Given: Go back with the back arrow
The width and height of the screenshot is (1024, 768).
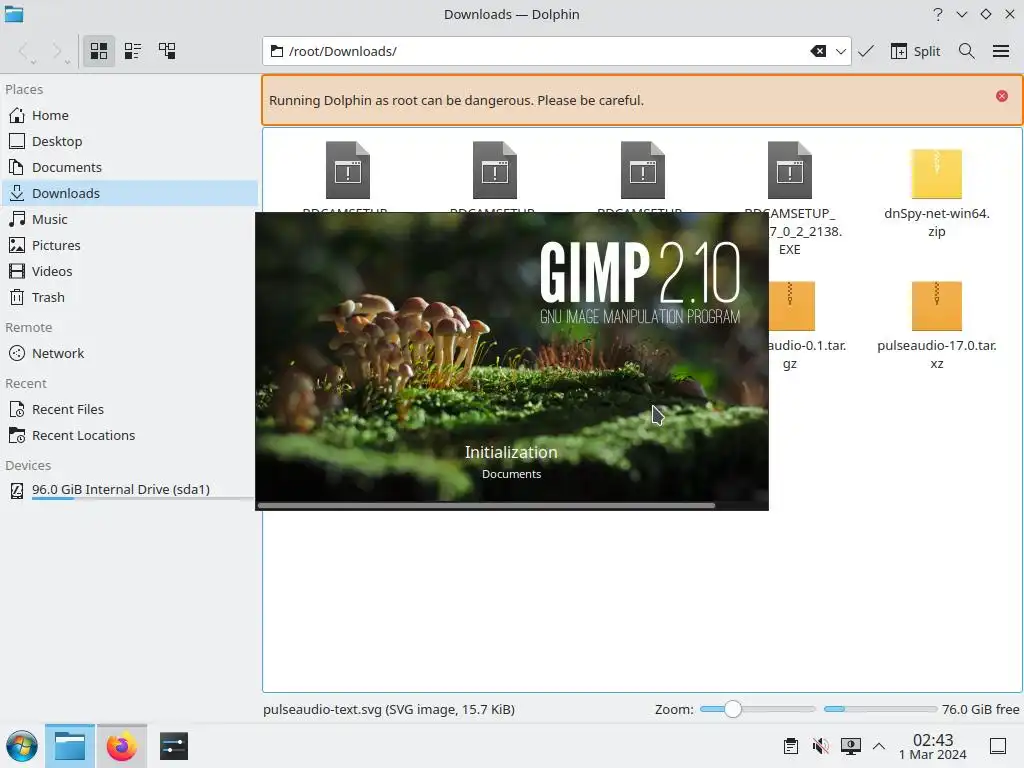Looking at the screenshot, I should click(24, 51).
